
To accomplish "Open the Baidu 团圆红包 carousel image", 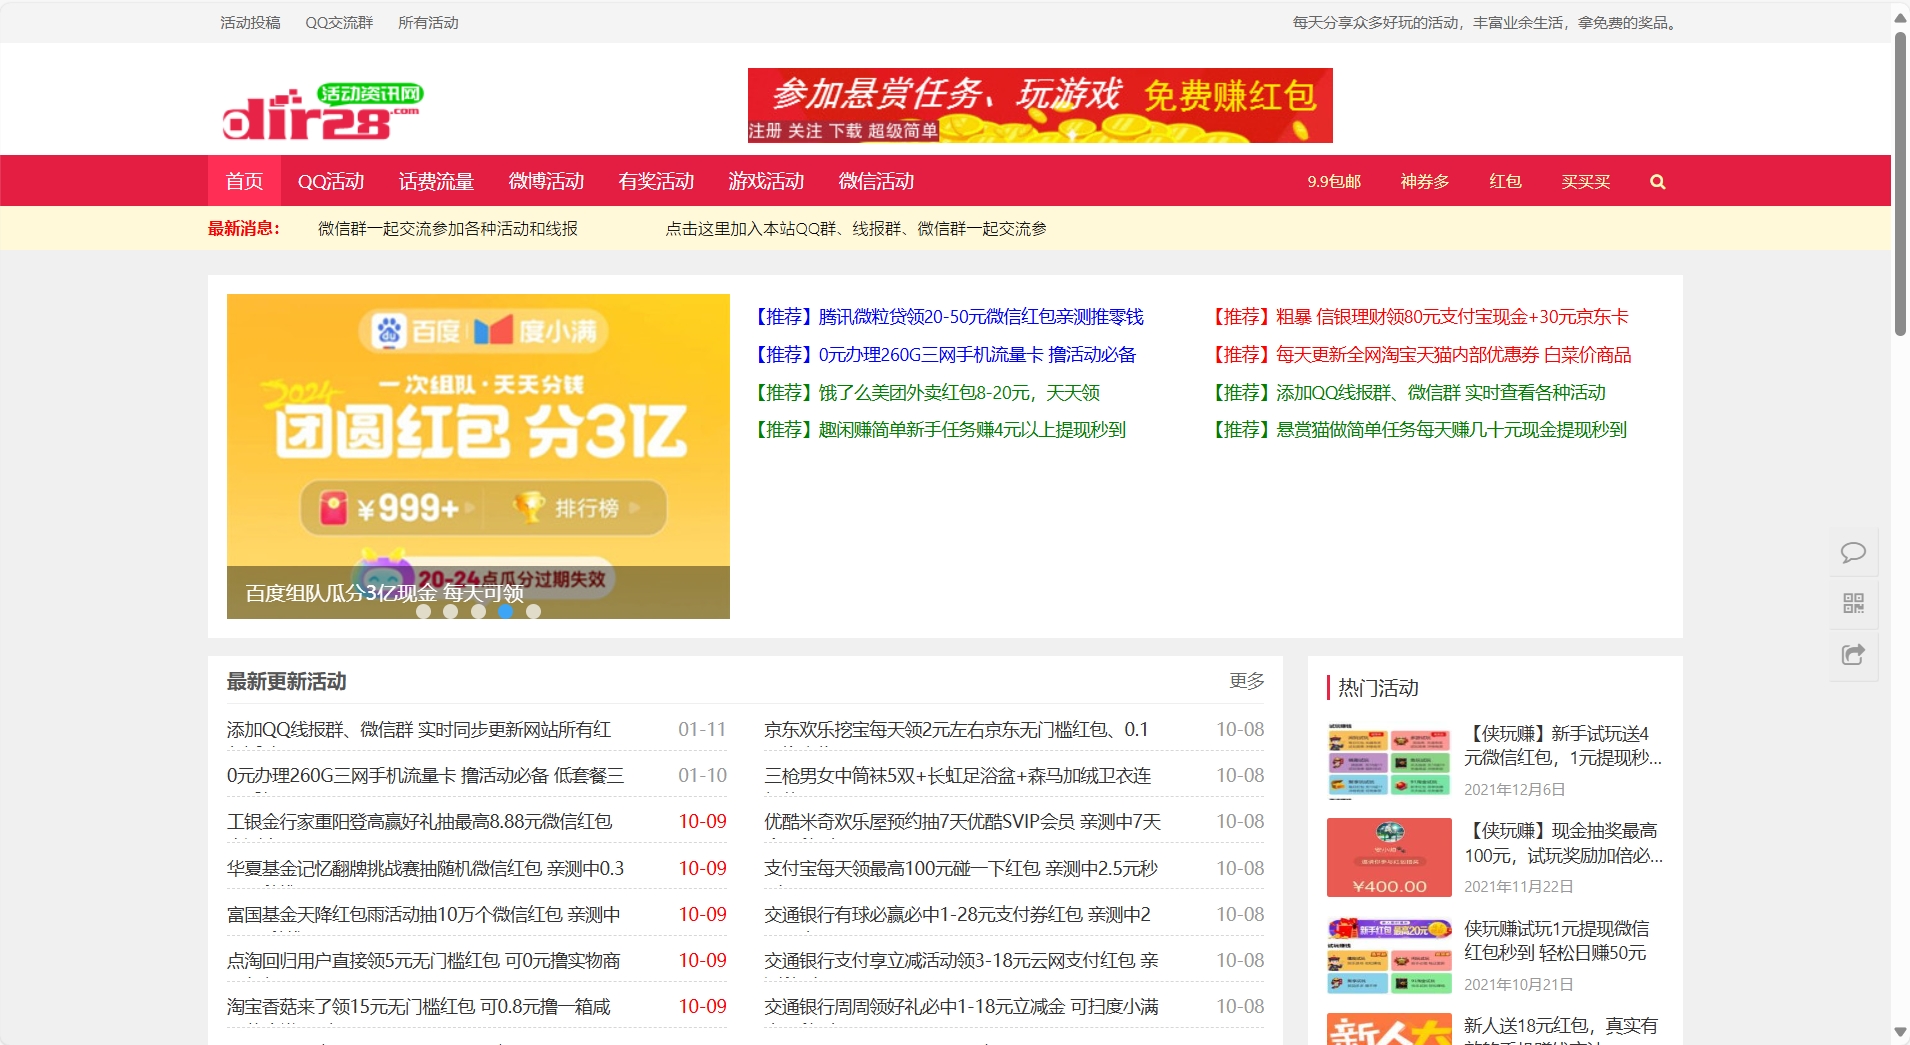I will tap(478, 456).
